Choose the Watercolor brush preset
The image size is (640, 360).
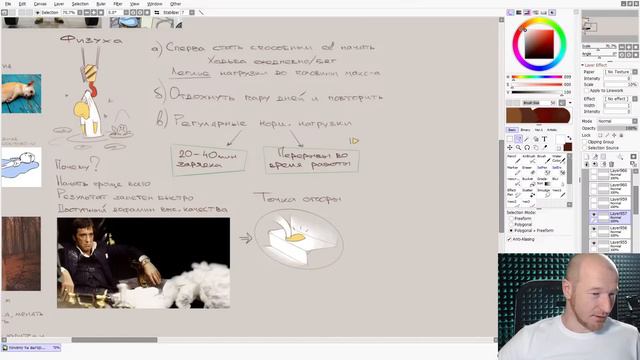coord(559,160)
